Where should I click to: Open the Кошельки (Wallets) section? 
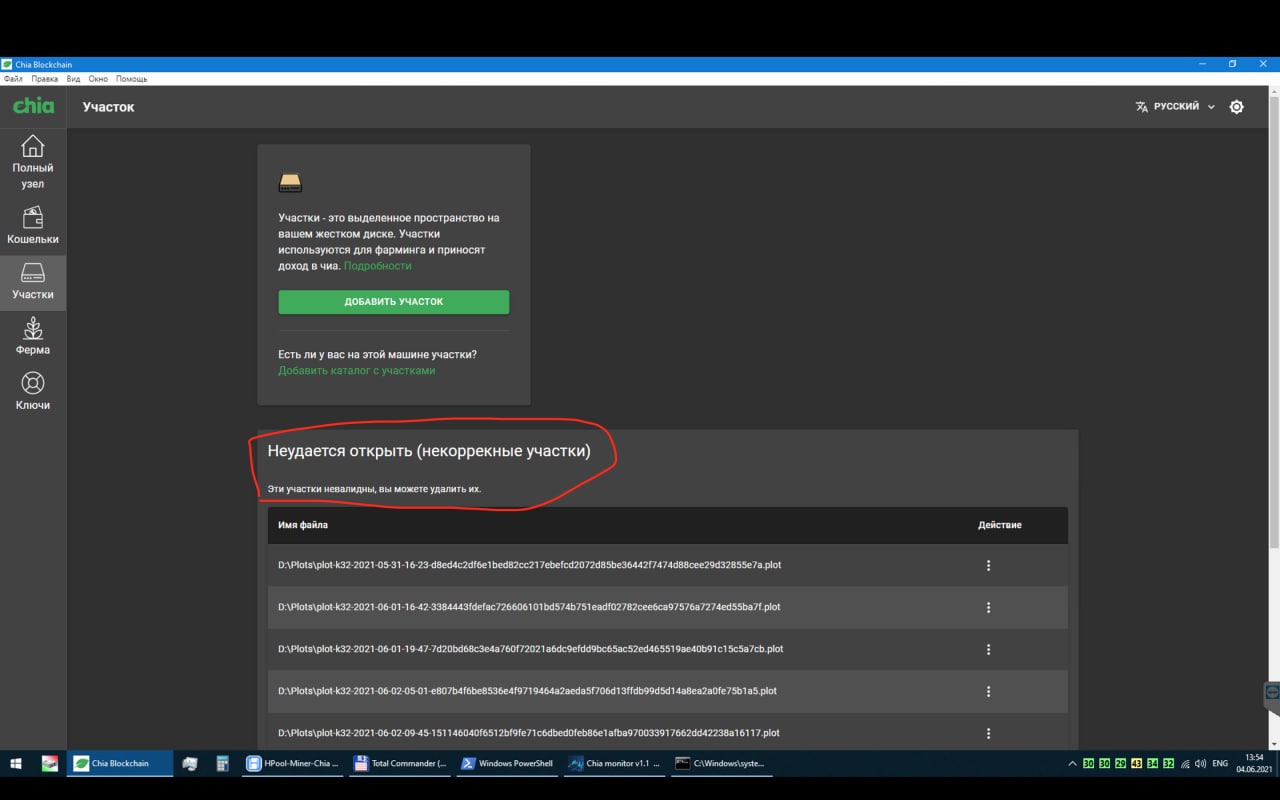pos(33,225)
